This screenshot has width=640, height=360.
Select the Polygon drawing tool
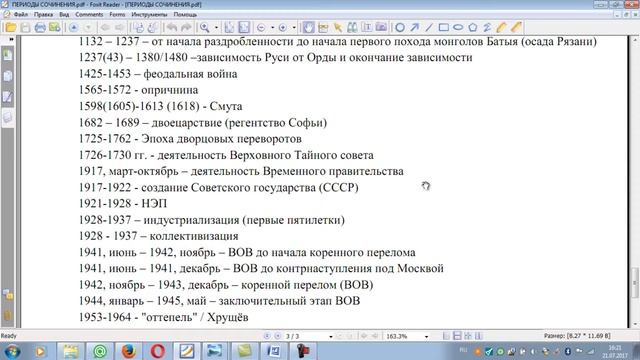tap(473, 27)
